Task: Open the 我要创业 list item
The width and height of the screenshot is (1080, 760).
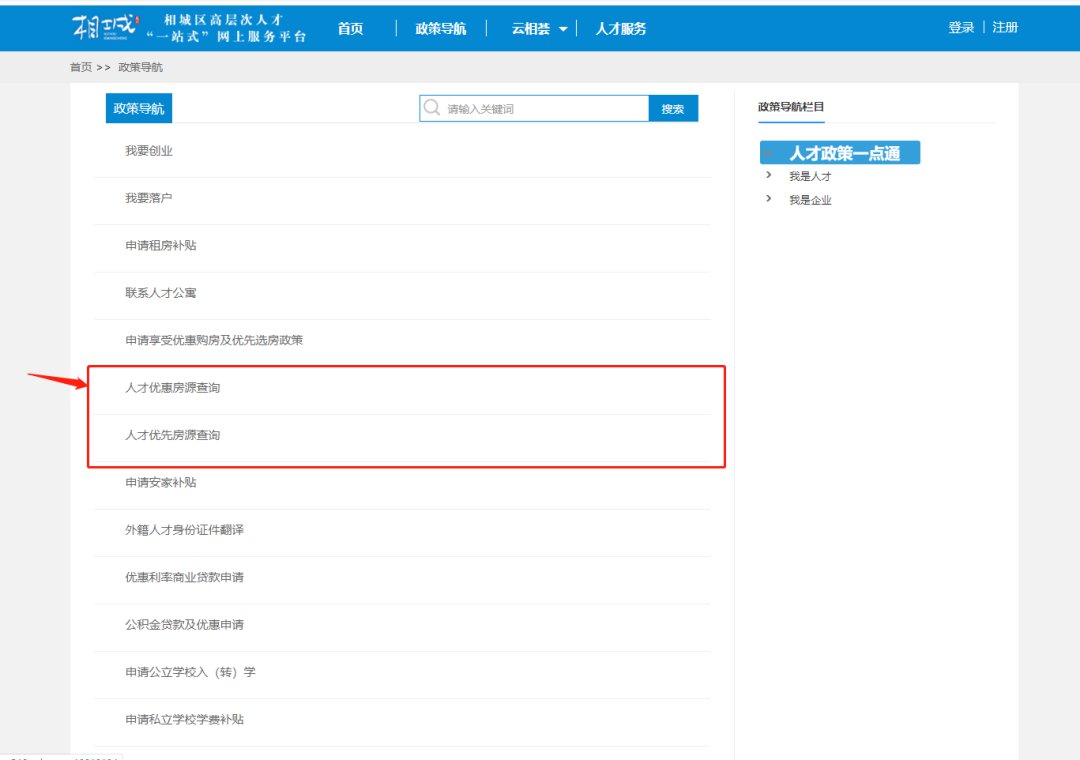Action: coord(149,151)
